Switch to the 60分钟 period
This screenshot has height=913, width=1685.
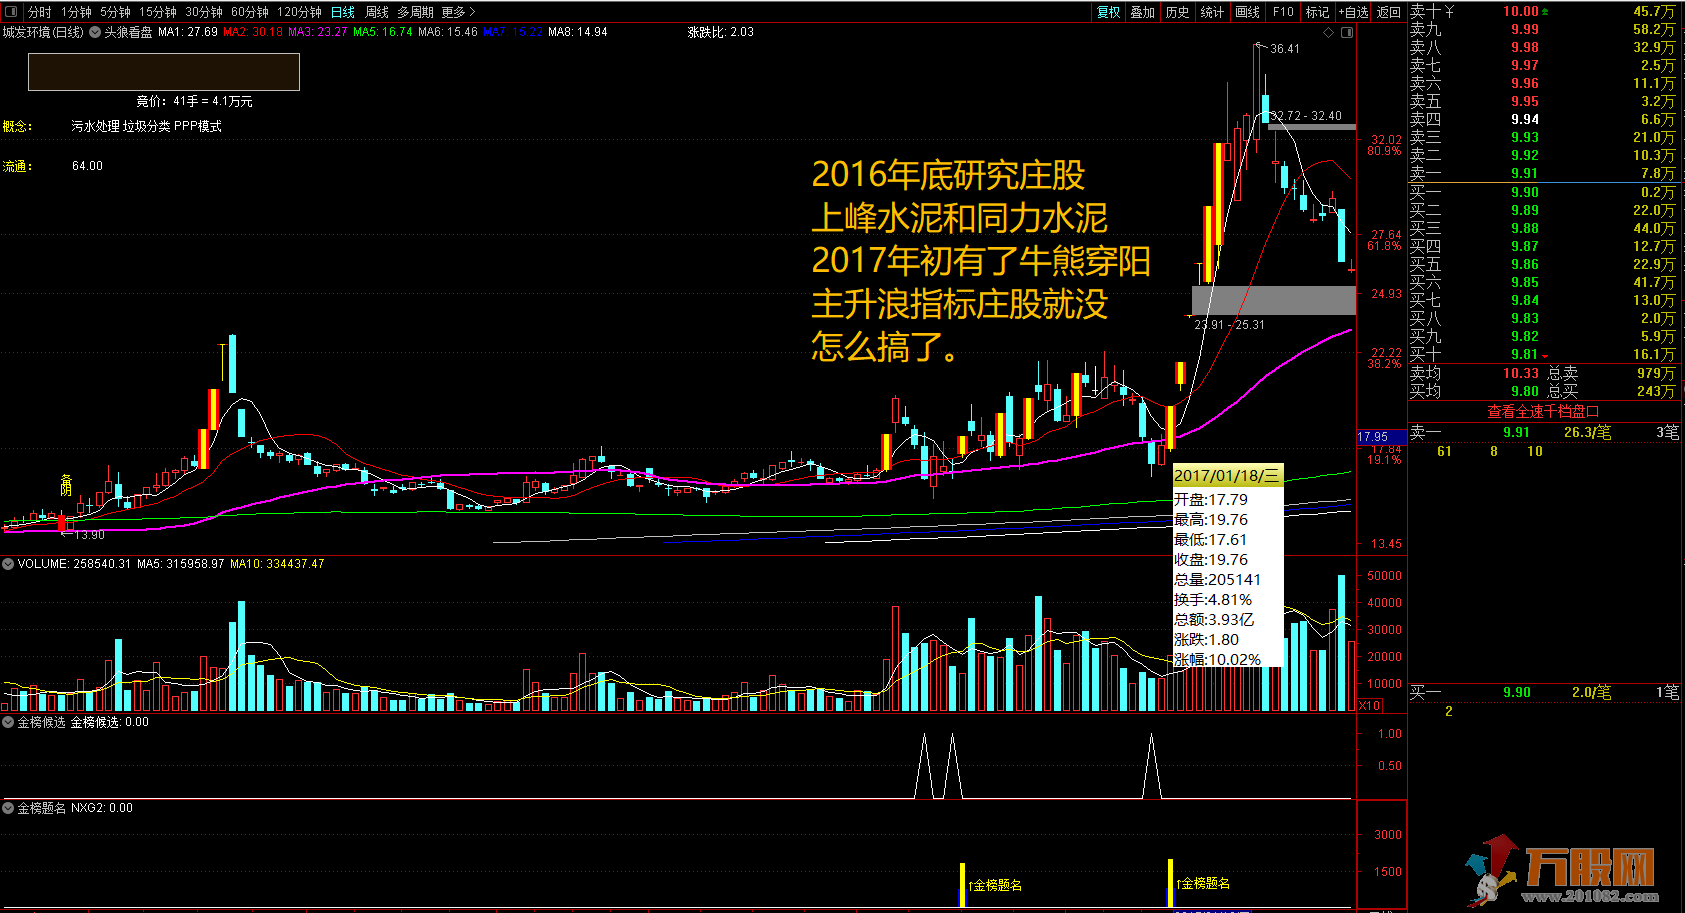click(249, 12)
